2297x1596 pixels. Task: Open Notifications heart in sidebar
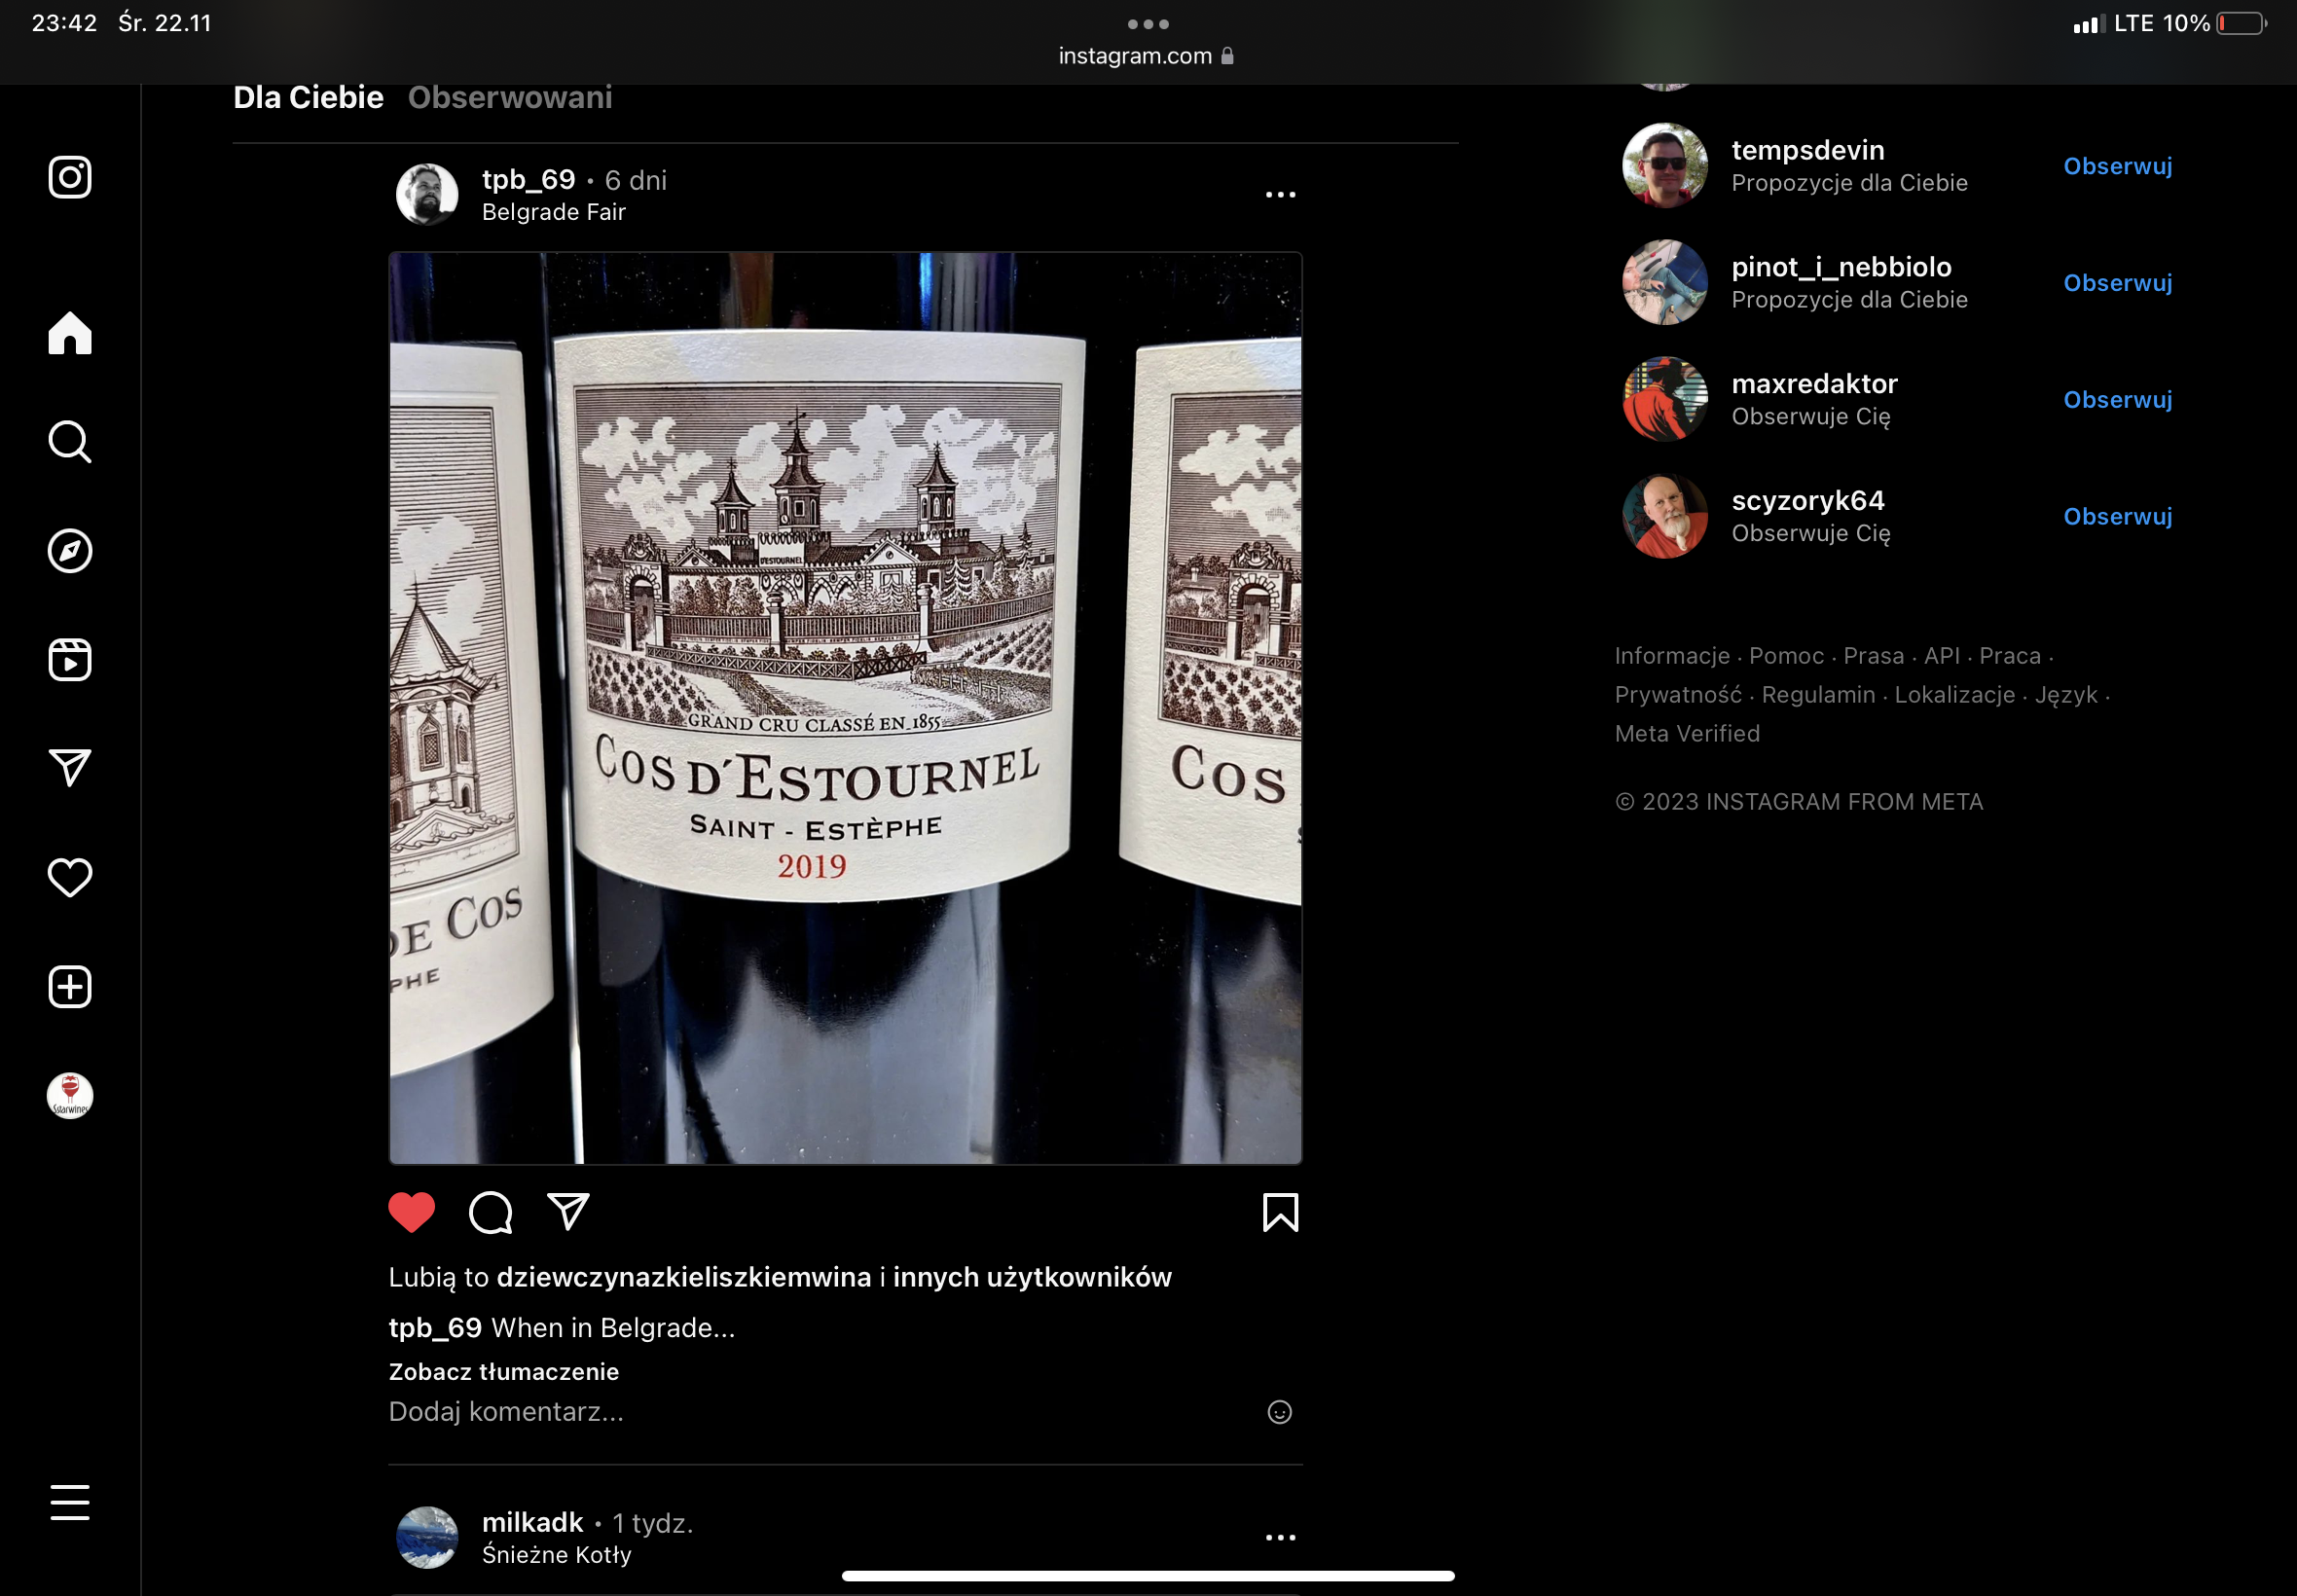(x=70, y=877)
